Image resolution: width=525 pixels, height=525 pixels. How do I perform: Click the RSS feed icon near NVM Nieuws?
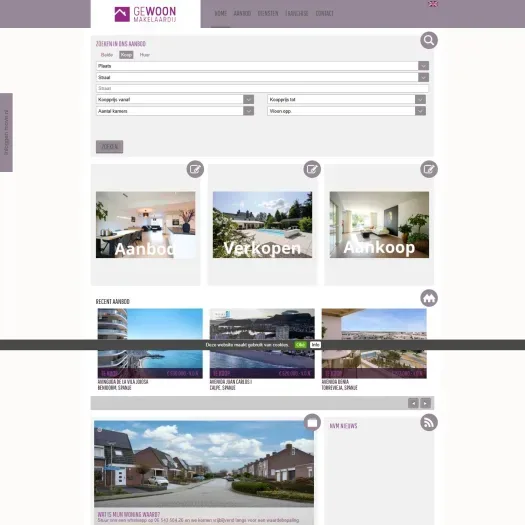429,423
